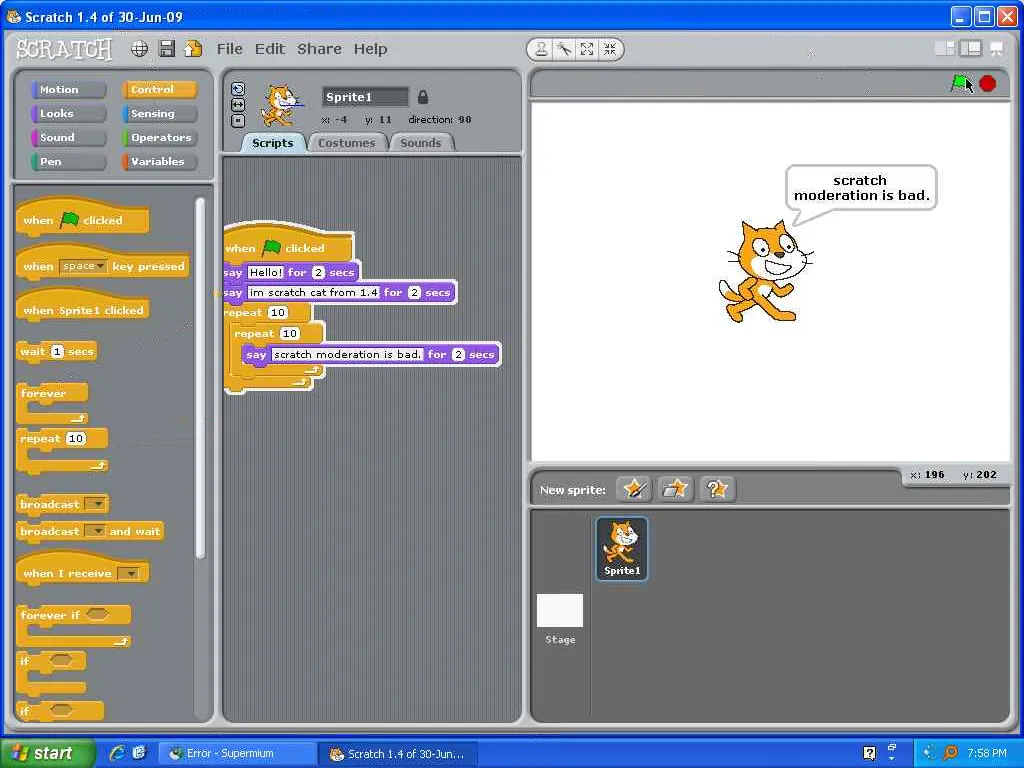Open the Pen blocks category
The width and height of the screenshot is (1024, 768).
tap(69, 162)
